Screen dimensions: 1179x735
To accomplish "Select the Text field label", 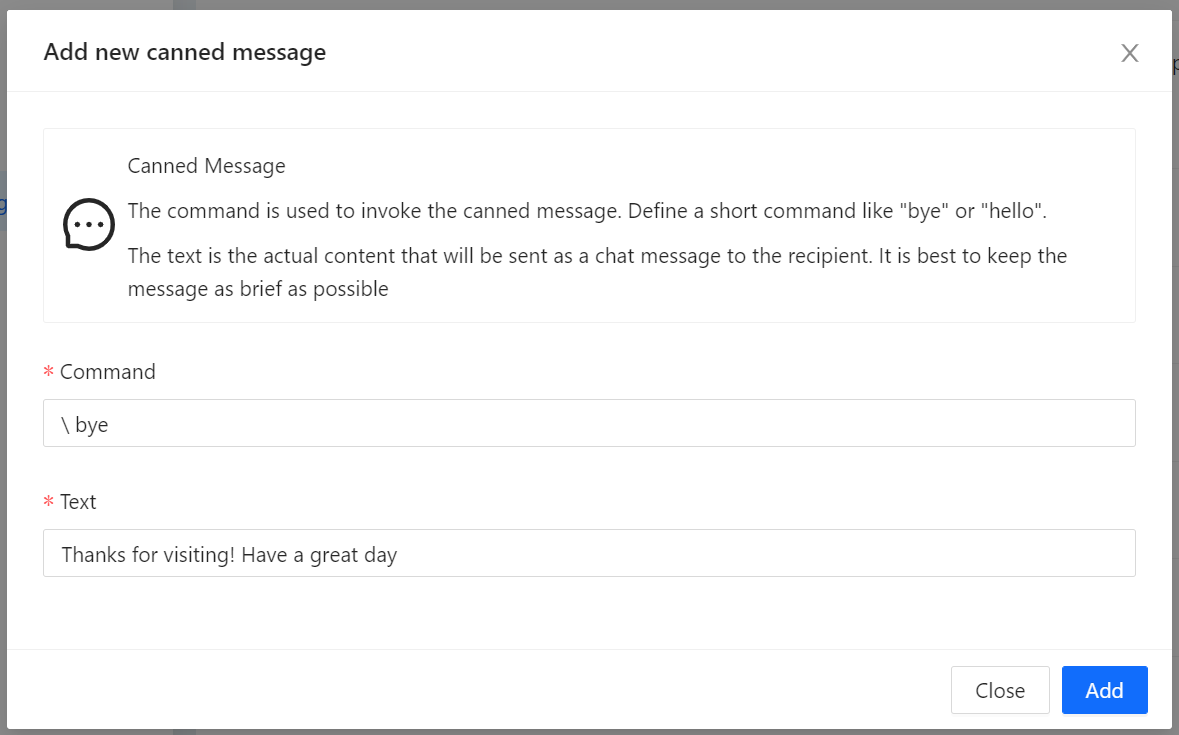I will (77, 502).
